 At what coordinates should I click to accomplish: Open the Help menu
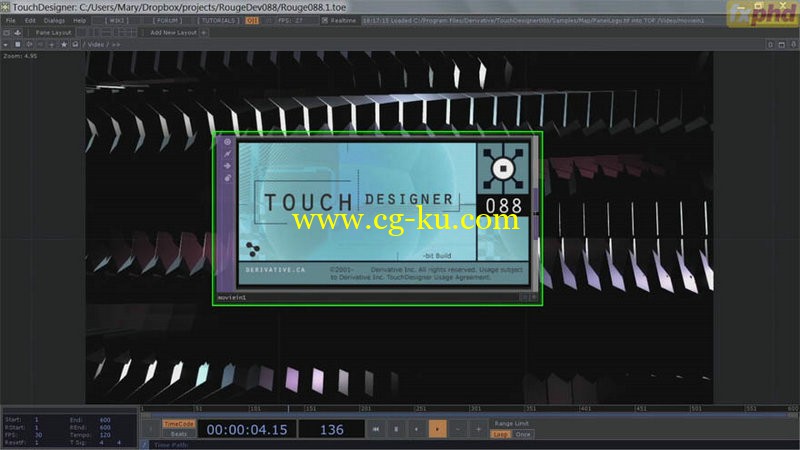(x=80, y=20)
